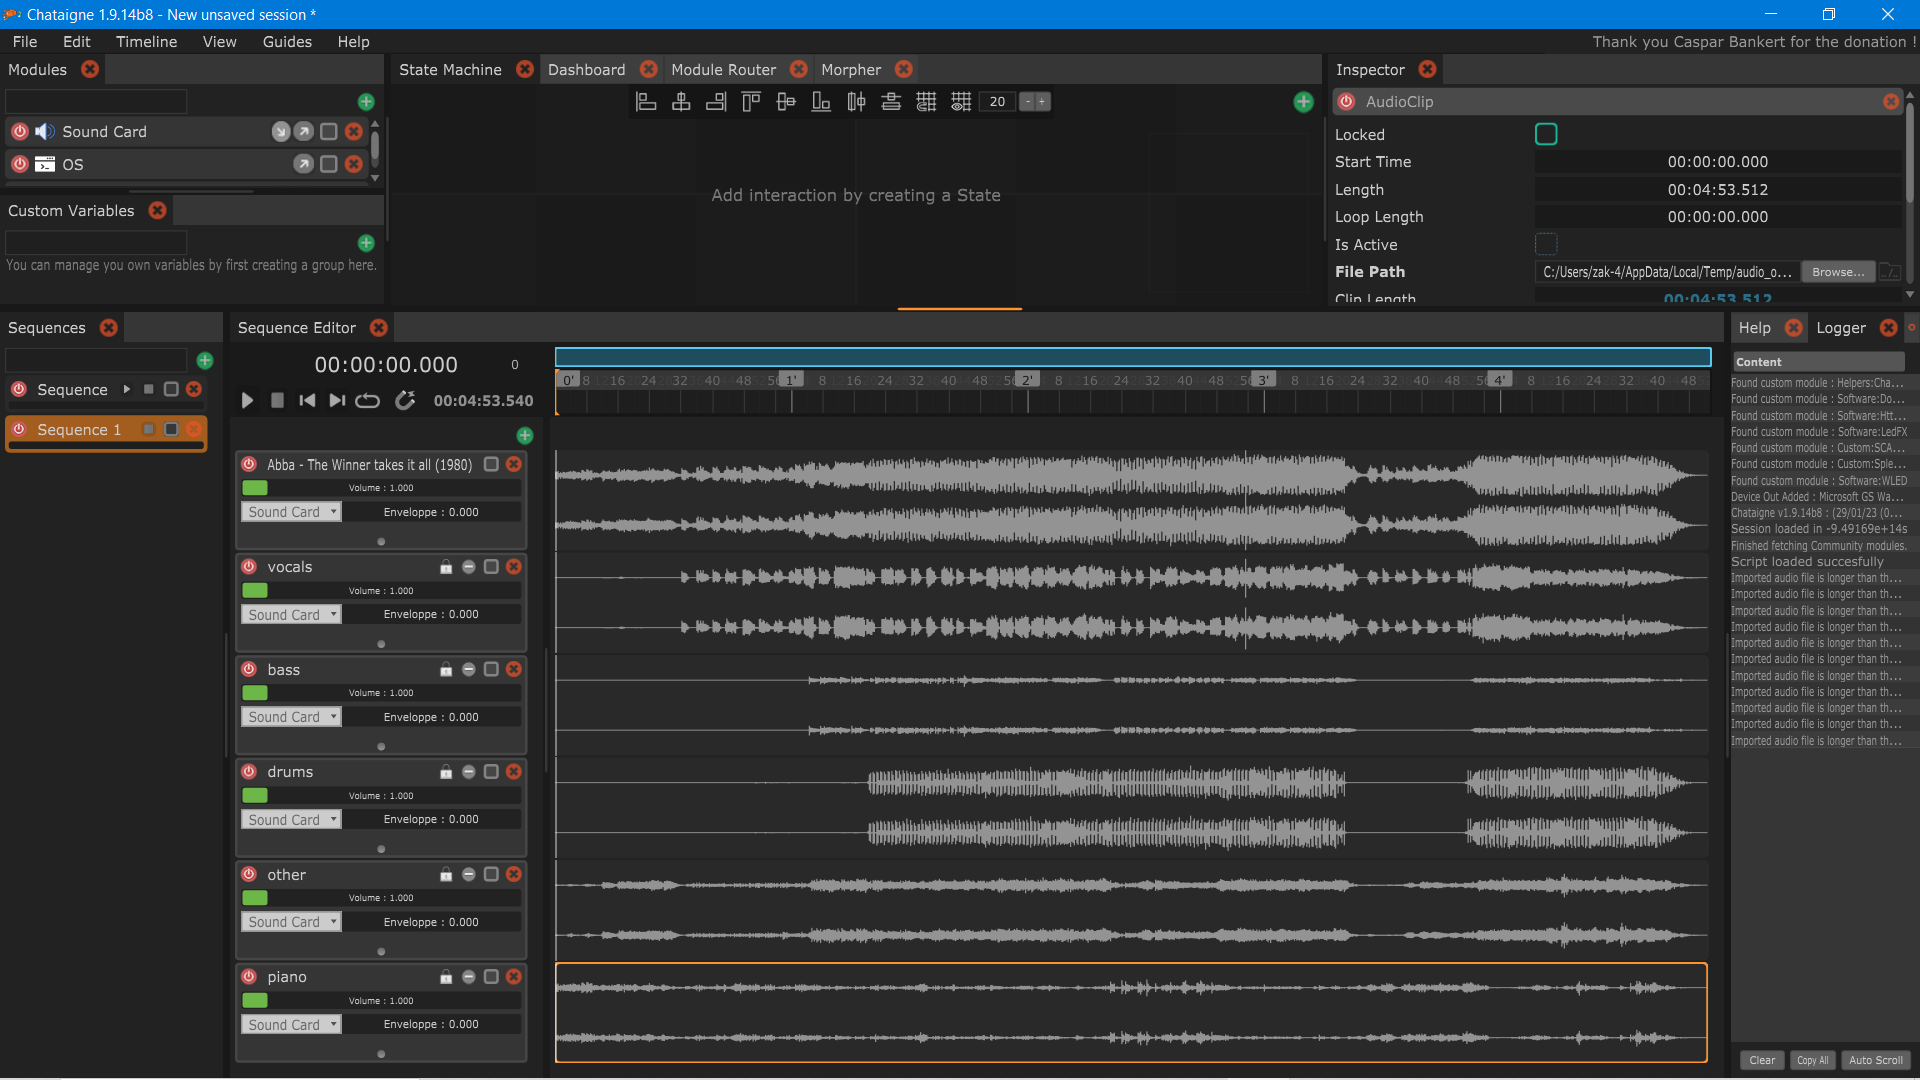Open the piano layer Sound Card dropdown
This screenshot has height=1080, width=1920.
pos(291,1025)
